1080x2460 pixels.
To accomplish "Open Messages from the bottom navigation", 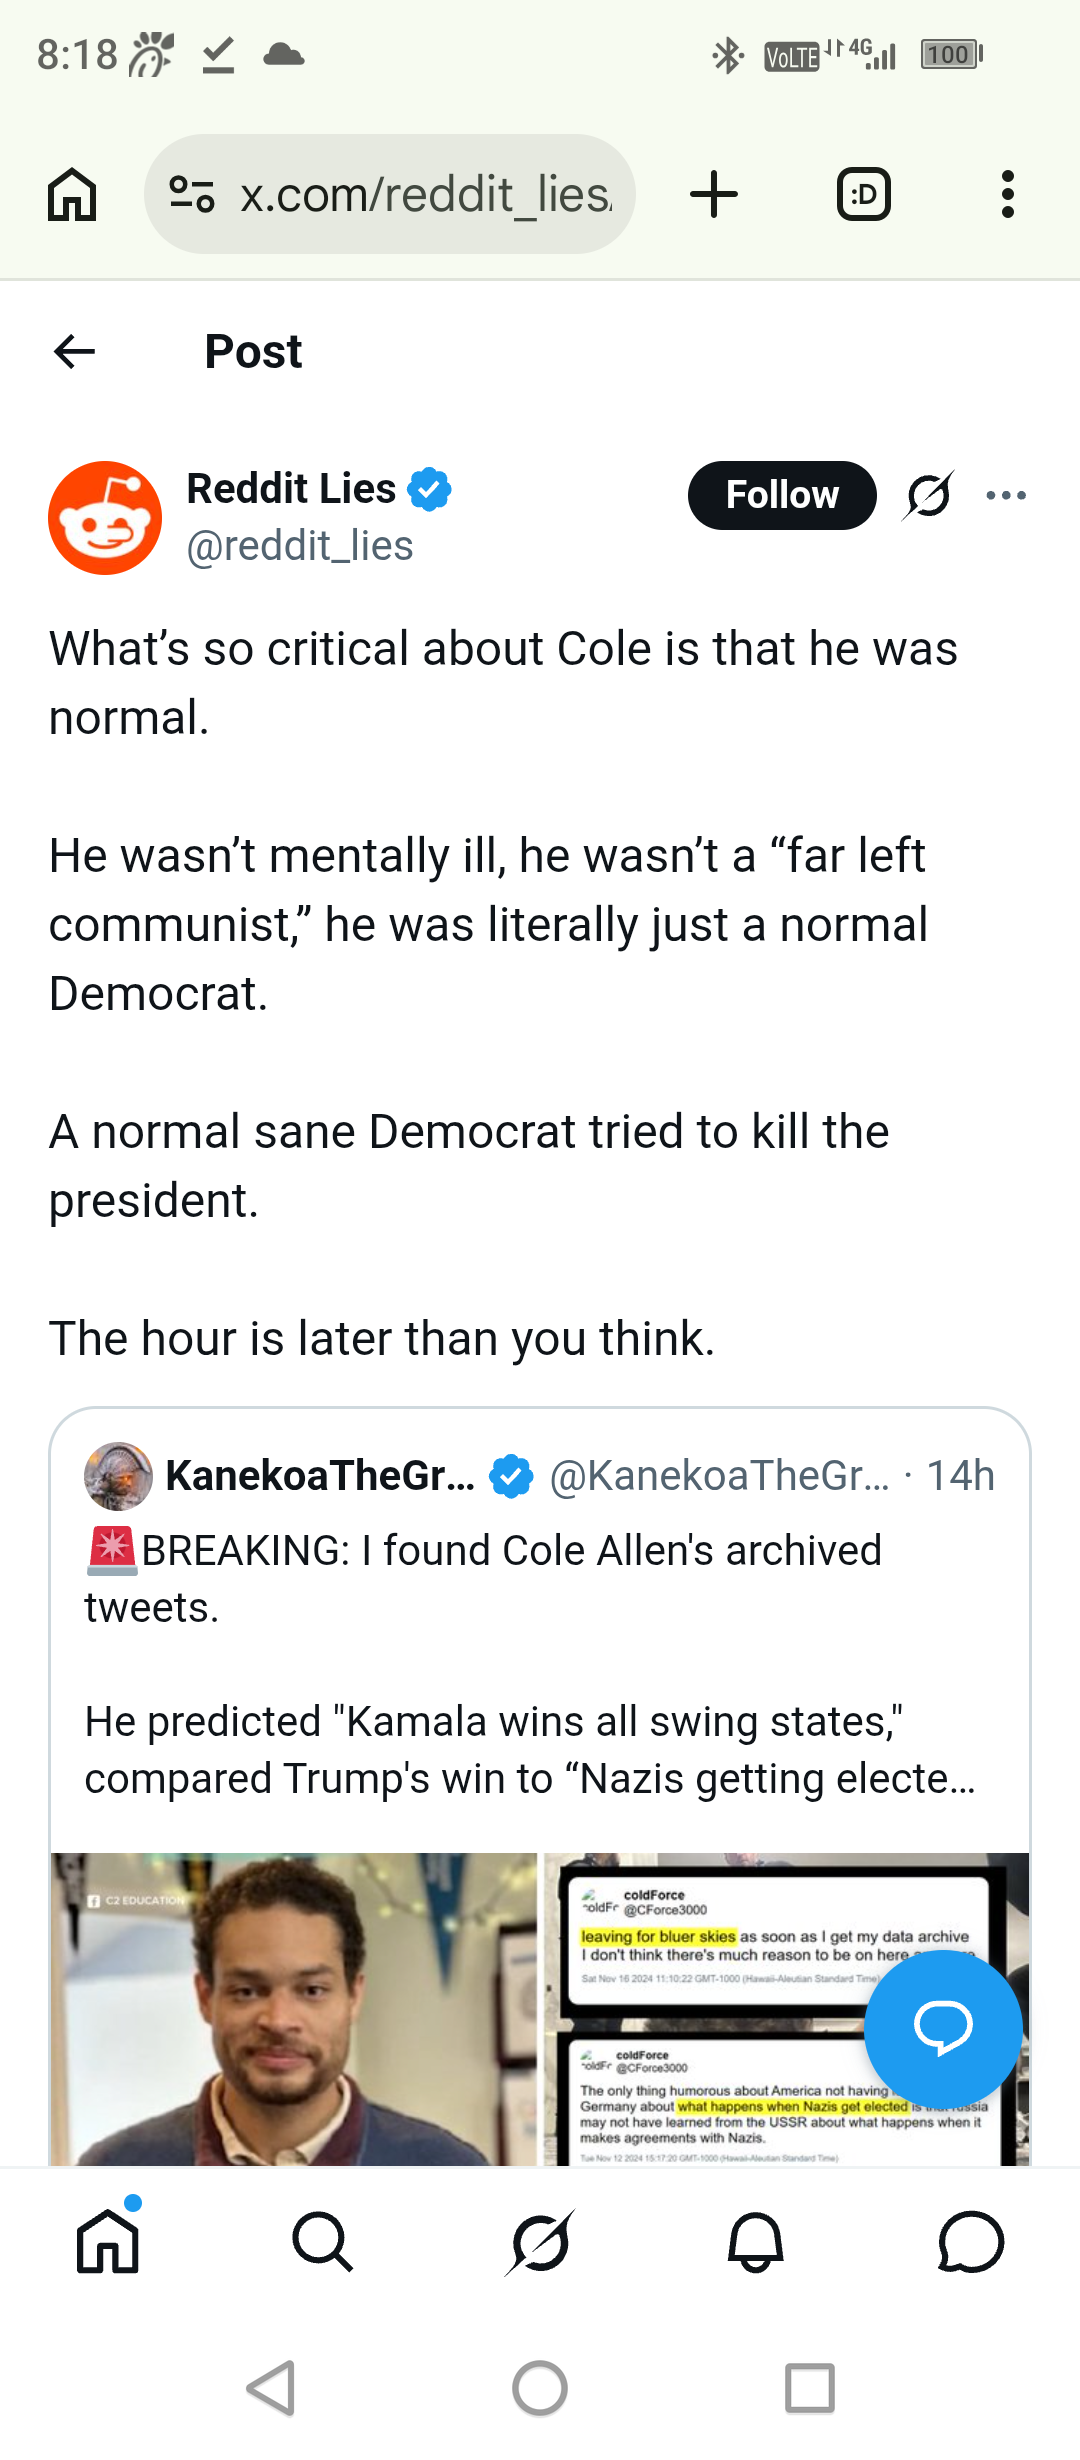I will click(971, 2242).
